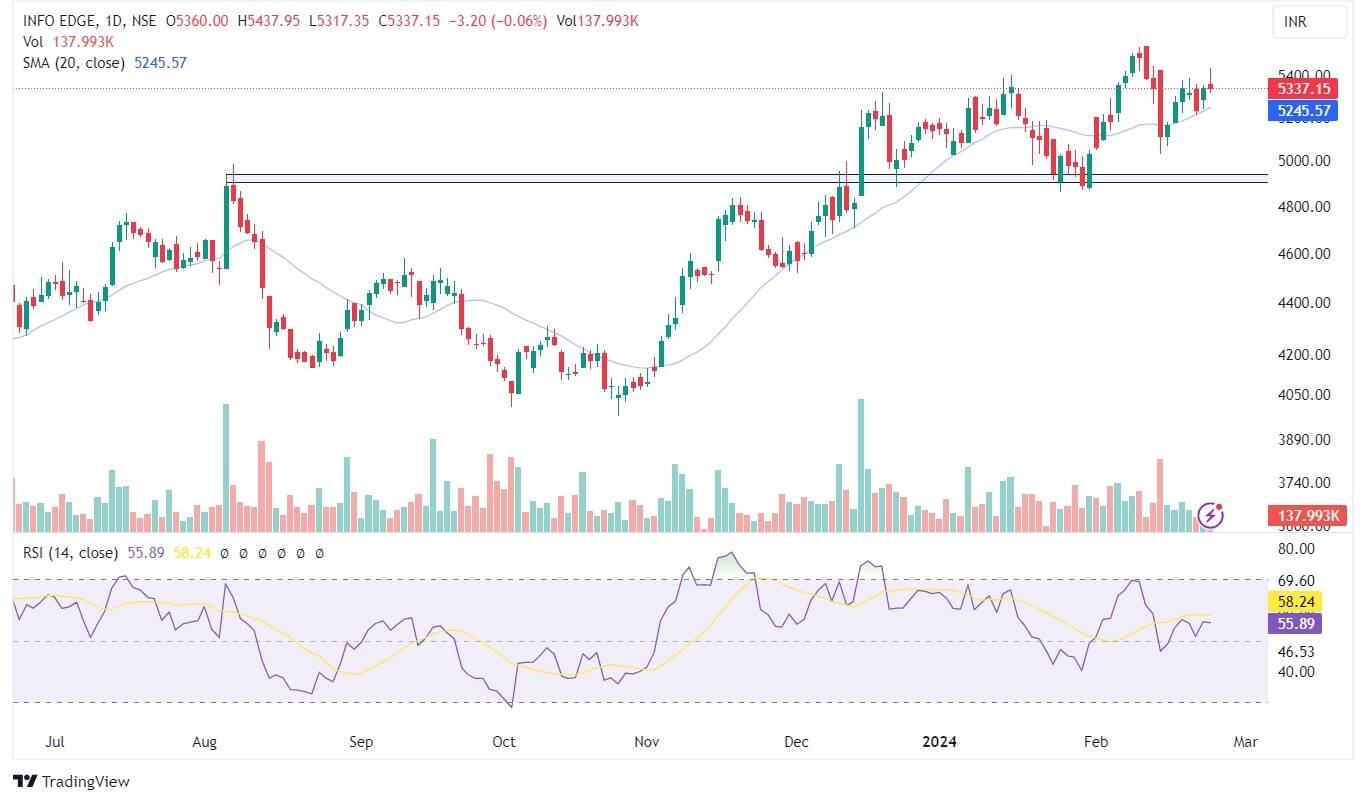
Task: Click the low value L5317.35
Action: [x=339, y=21]
